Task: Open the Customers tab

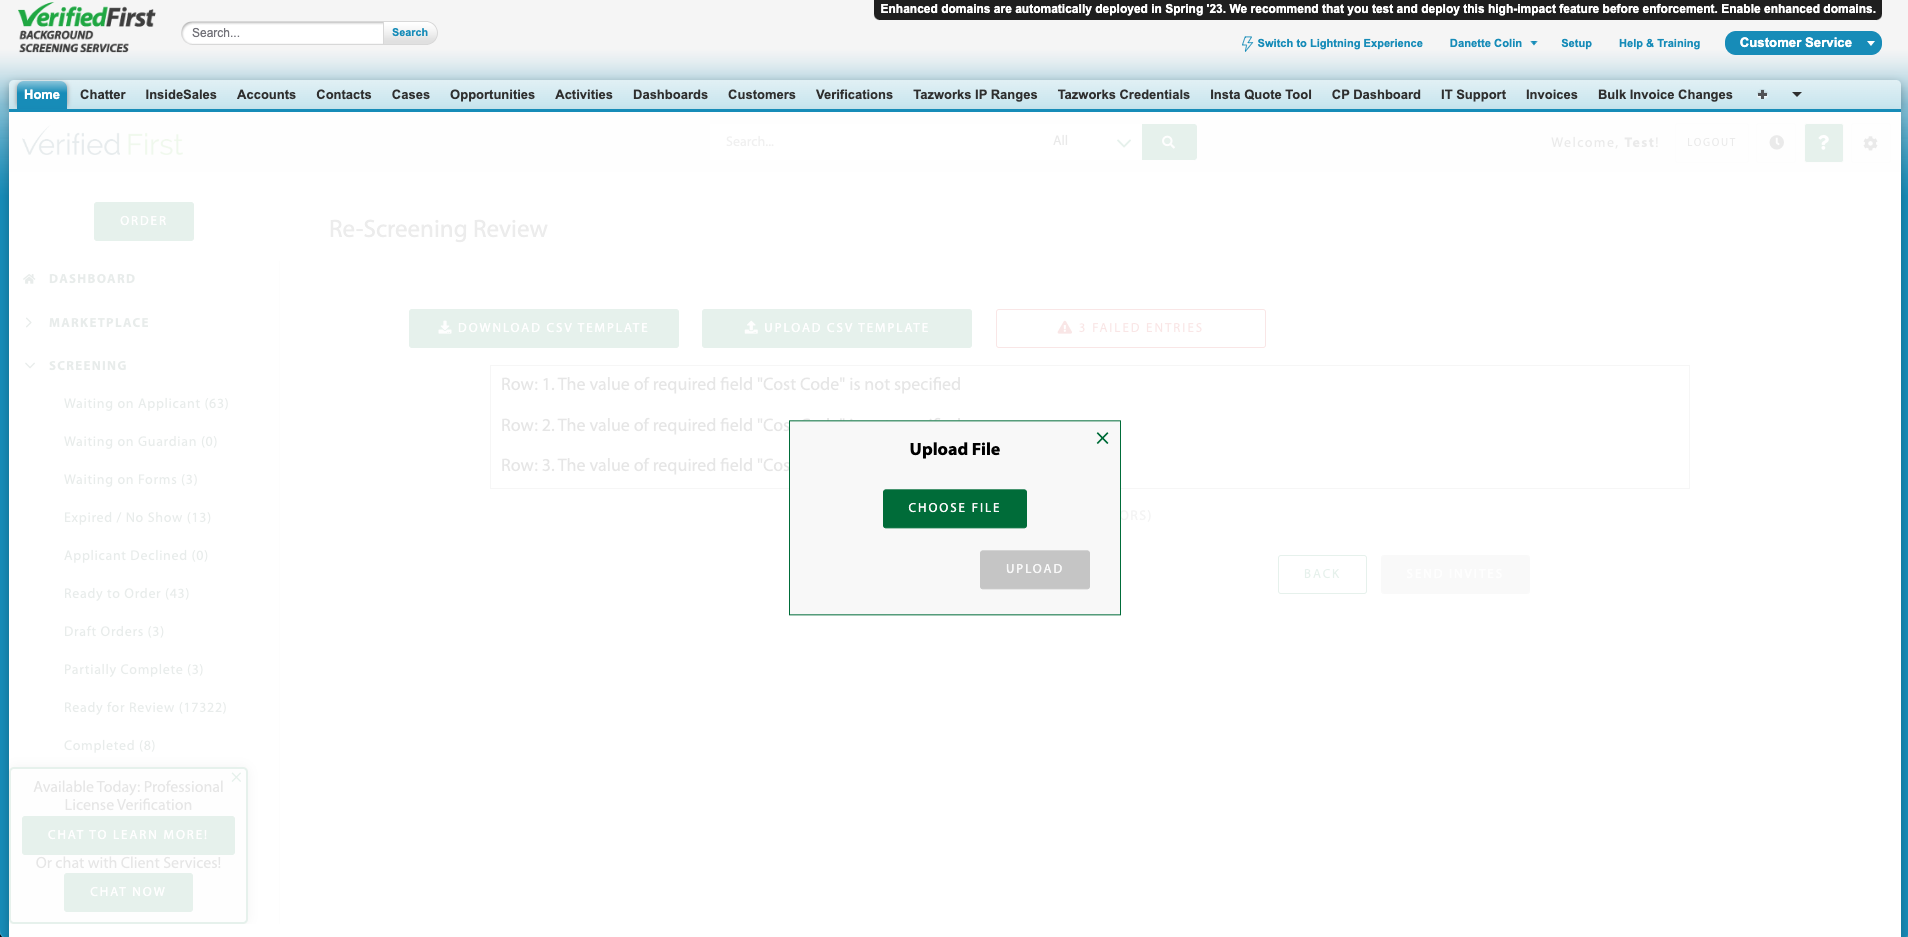Action: pos(762,95)
